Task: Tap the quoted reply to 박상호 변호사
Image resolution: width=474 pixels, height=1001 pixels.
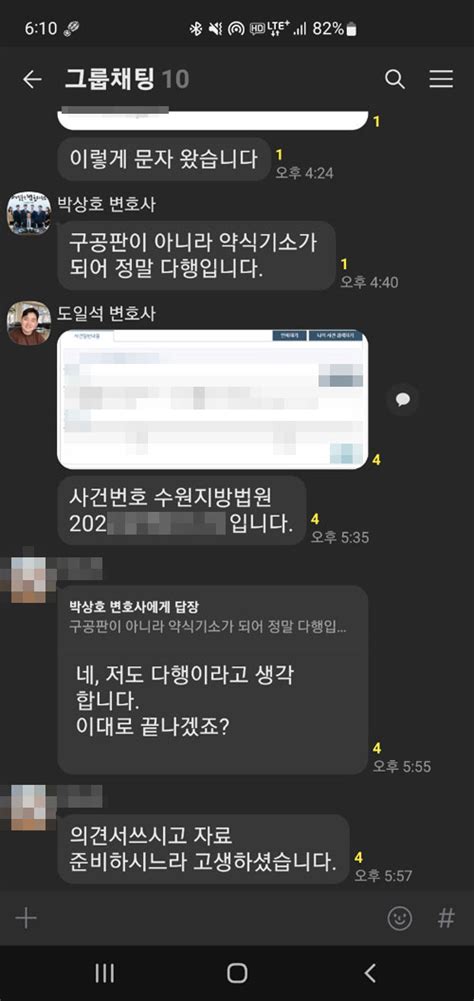Action: 208,616
